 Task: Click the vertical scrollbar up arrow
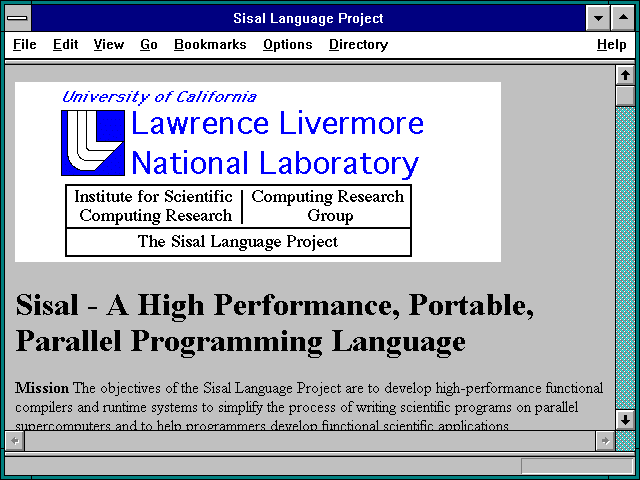(625, 76)
